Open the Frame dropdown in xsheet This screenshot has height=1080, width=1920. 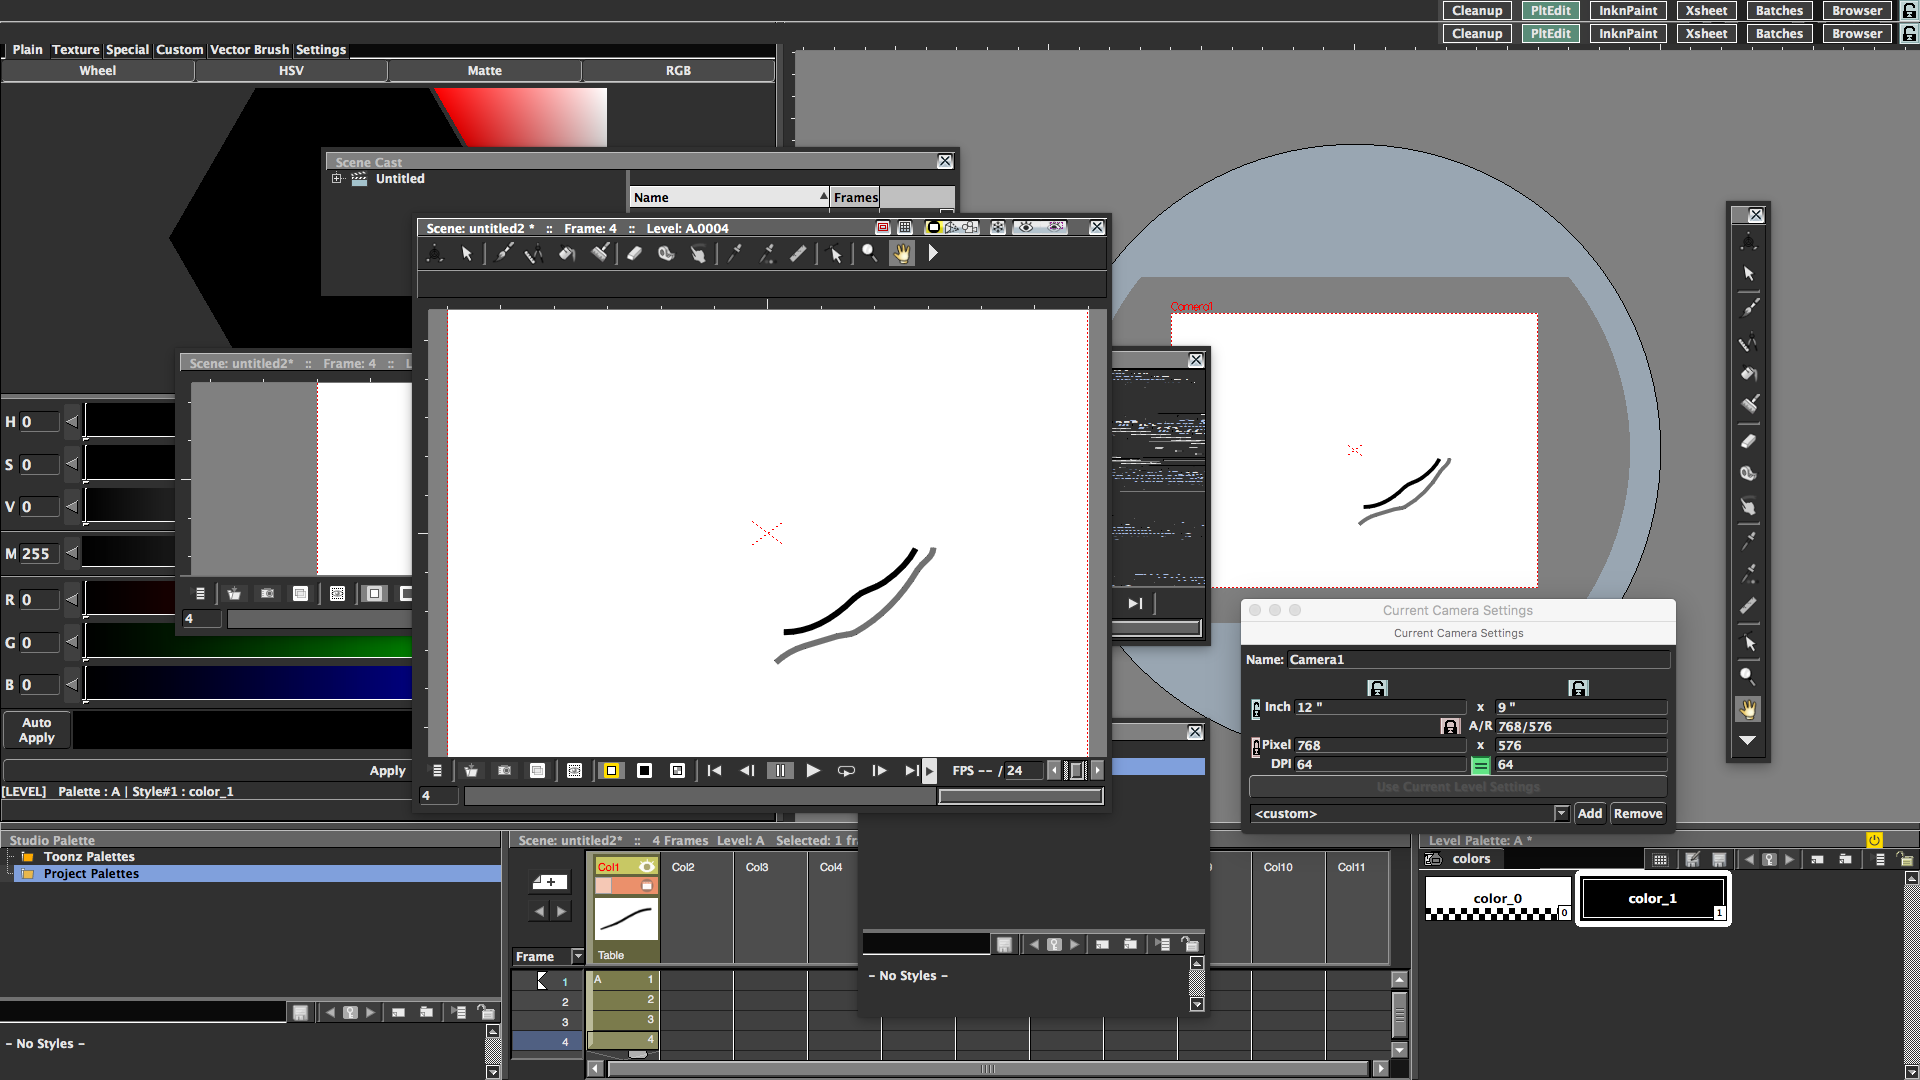pyautogui.click(x=577, y=957)
